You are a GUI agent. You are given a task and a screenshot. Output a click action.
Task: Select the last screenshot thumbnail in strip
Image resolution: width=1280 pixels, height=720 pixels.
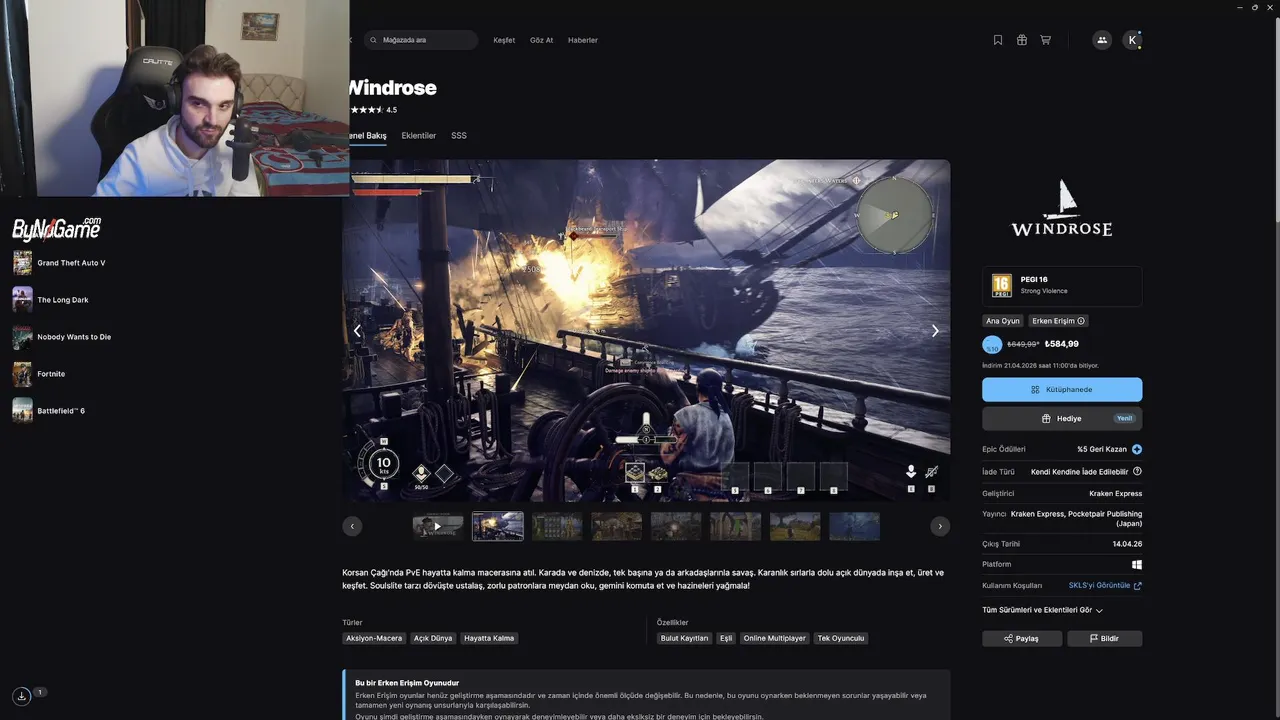855,526
